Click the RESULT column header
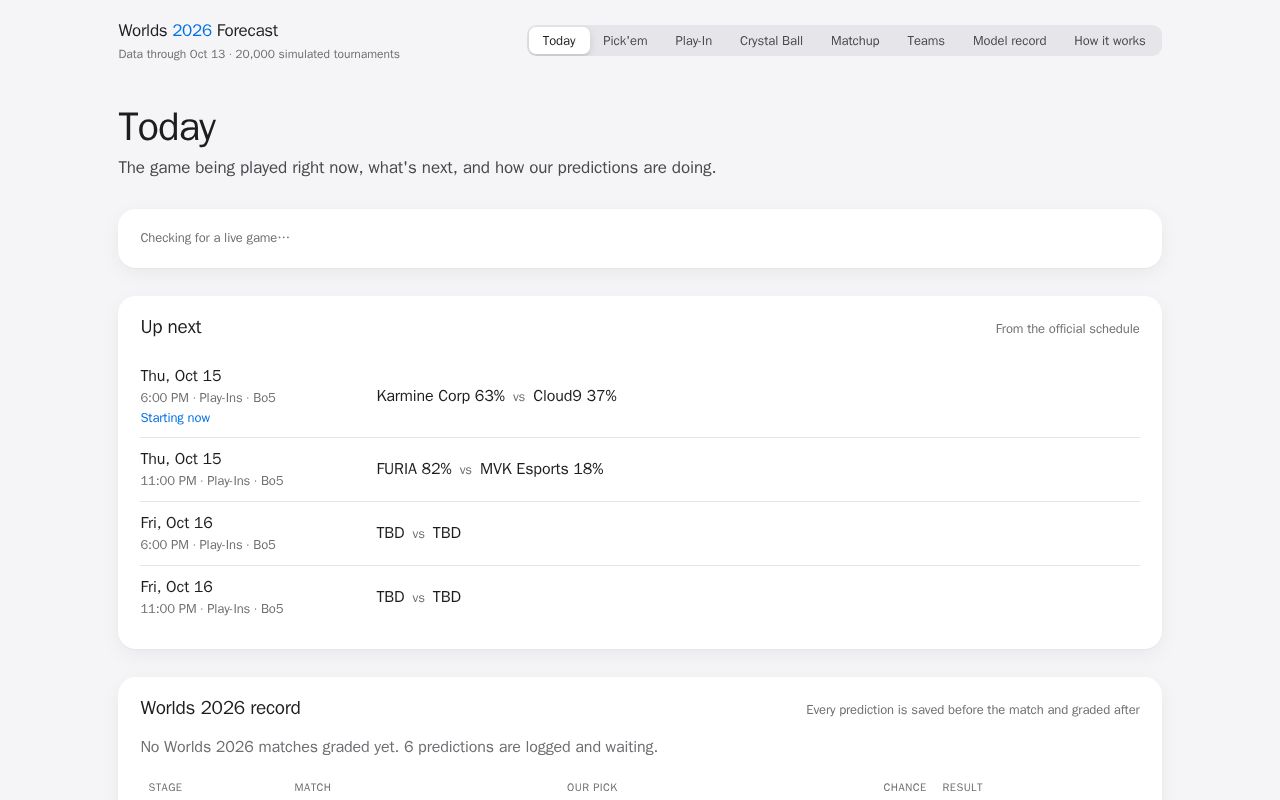Screen dimensions: 1280x800 pos(963,788)
